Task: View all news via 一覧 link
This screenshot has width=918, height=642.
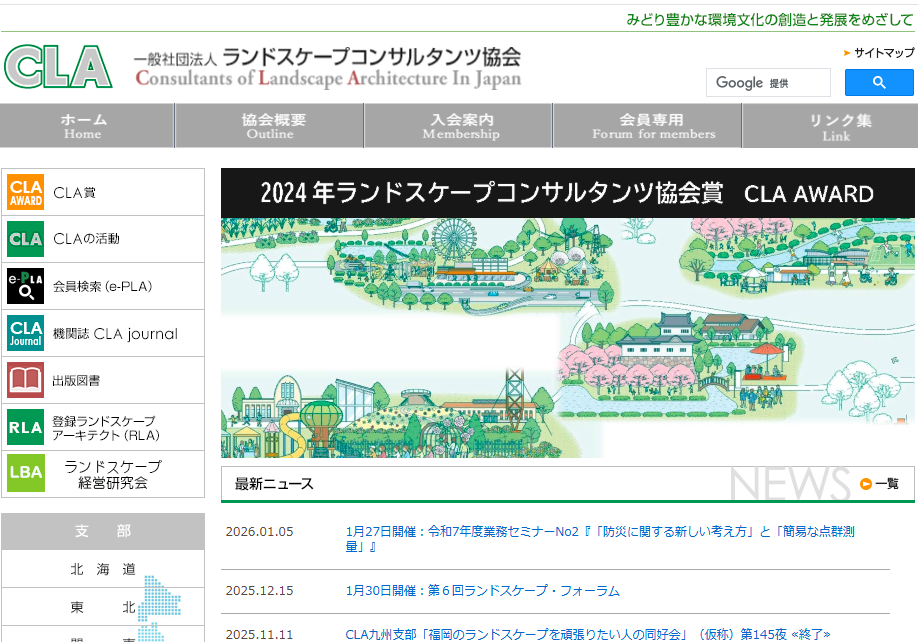Action: (x=880, y=484)
